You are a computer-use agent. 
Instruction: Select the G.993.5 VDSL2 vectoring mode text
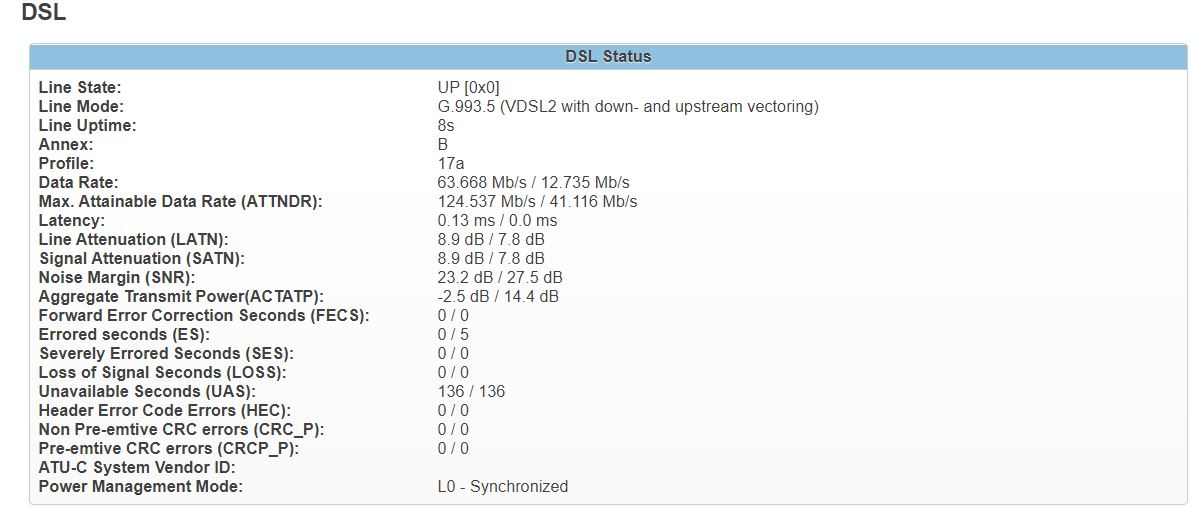pyautogui.click(x=628, y=106)
